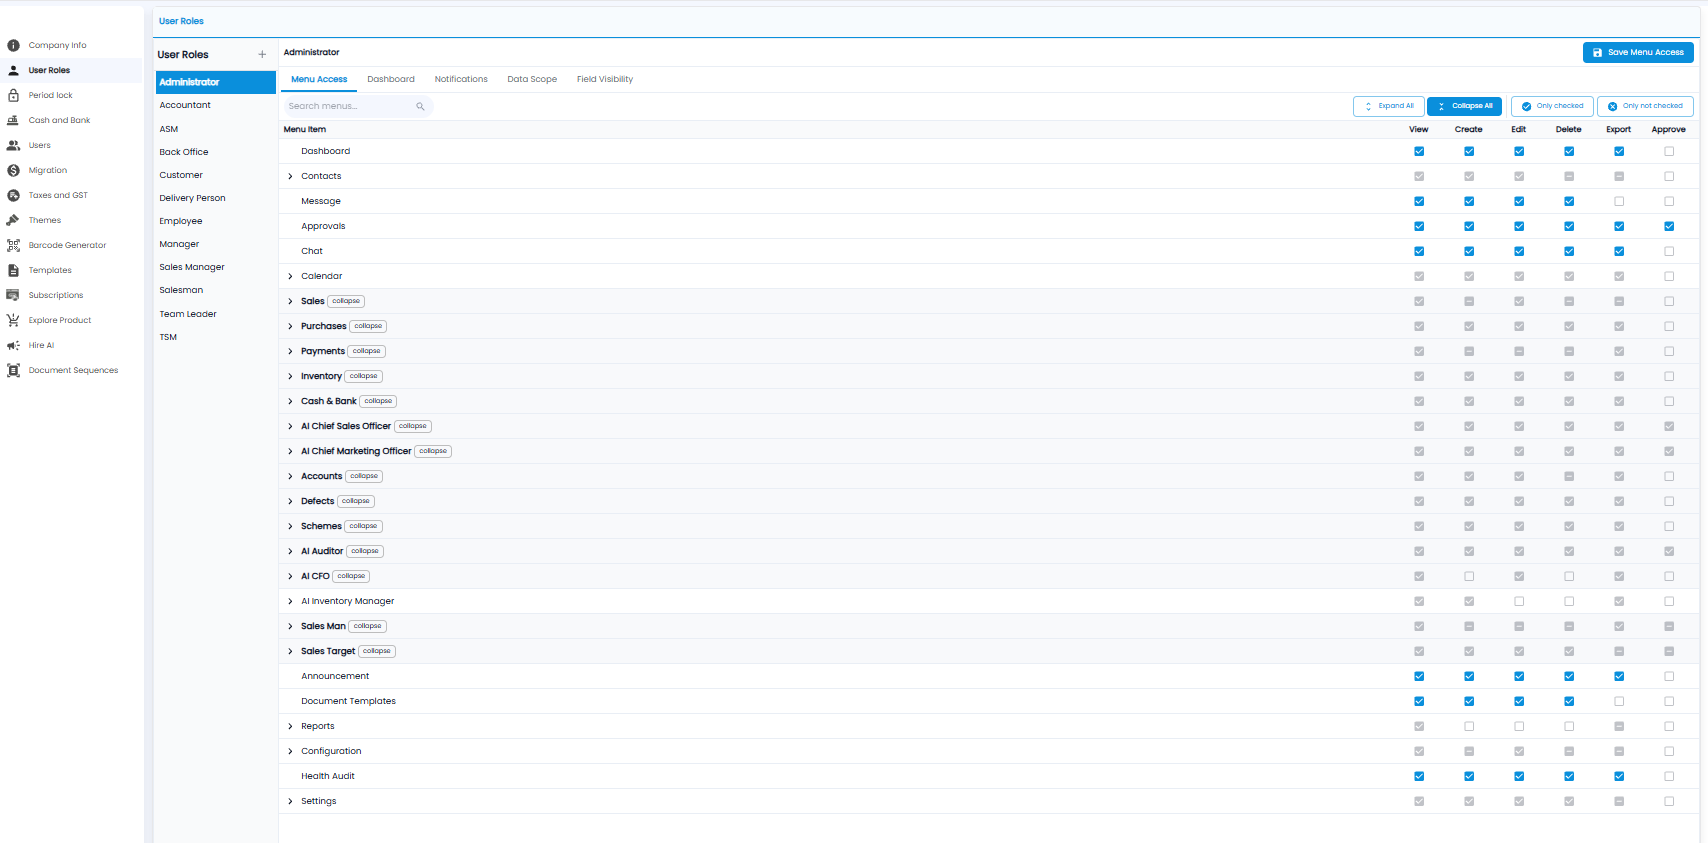The image size is (1708, 843).
Task: Click the Hire AI megaphone icon
Action: click(x=13, y=345)
